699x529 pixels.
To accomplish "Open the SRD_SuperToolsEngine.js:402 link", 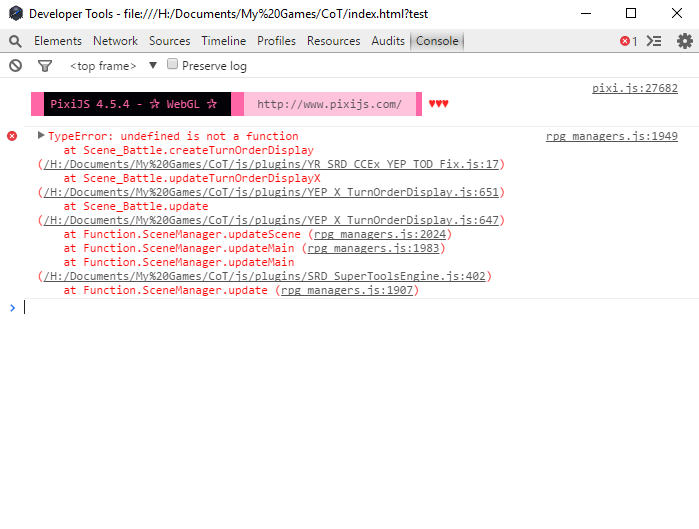I will coord(264,276).
